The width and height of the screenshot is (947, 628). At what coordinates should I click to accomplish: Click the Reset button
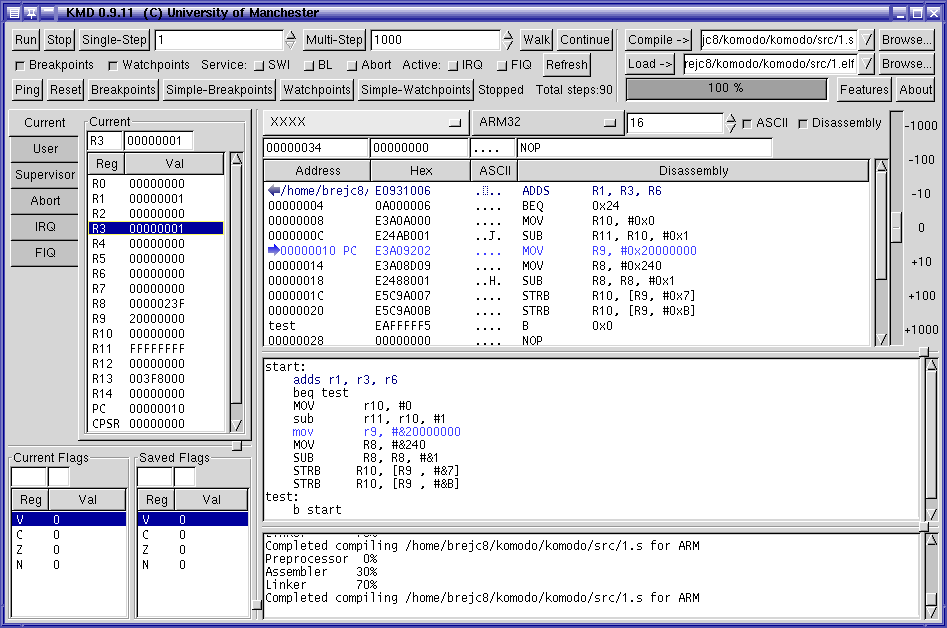[x=66, y=89]
